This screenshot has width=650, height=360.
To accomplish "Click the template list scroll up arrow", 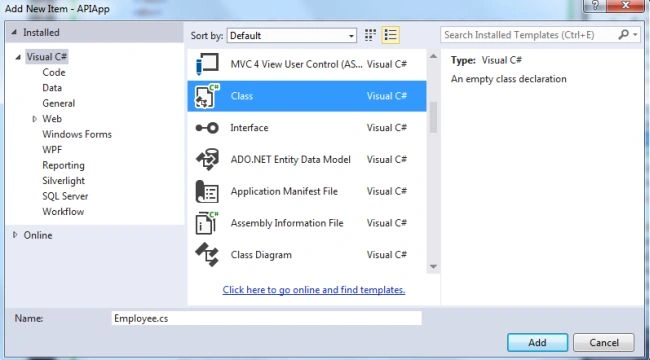I will tap(433, 56).
